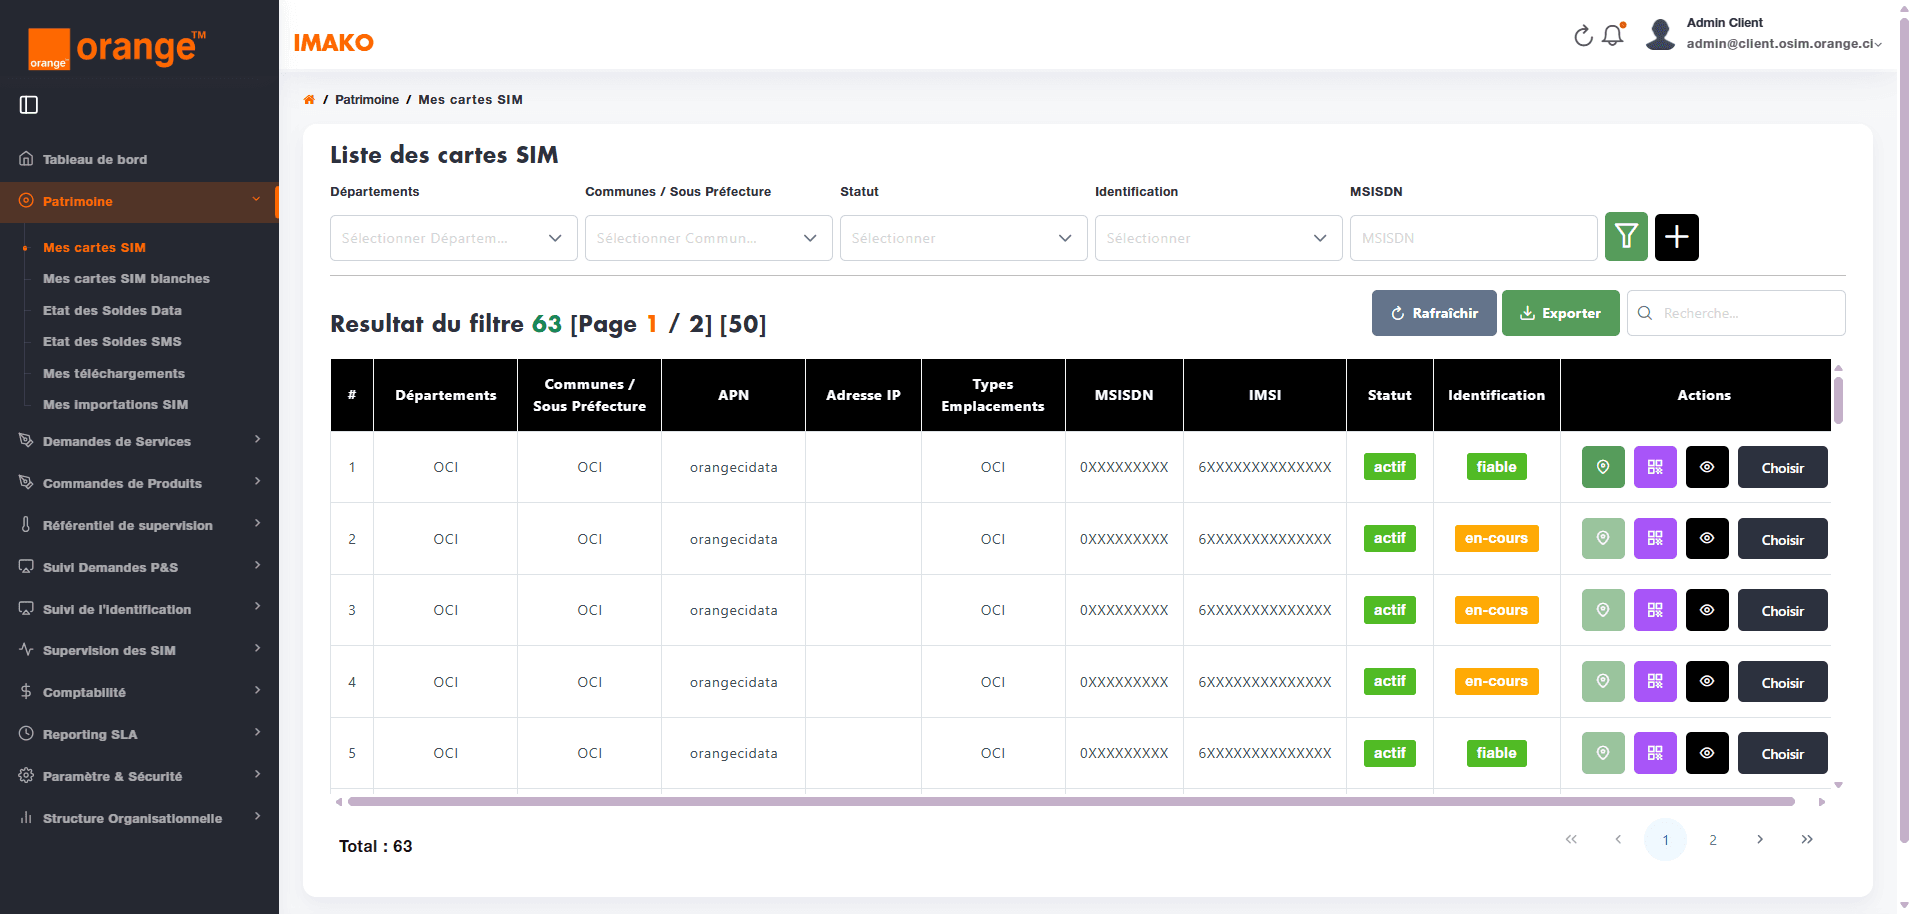Expand Reporting SLA menu
Viewport: 1912px width, 914px height.
[139, 734]
